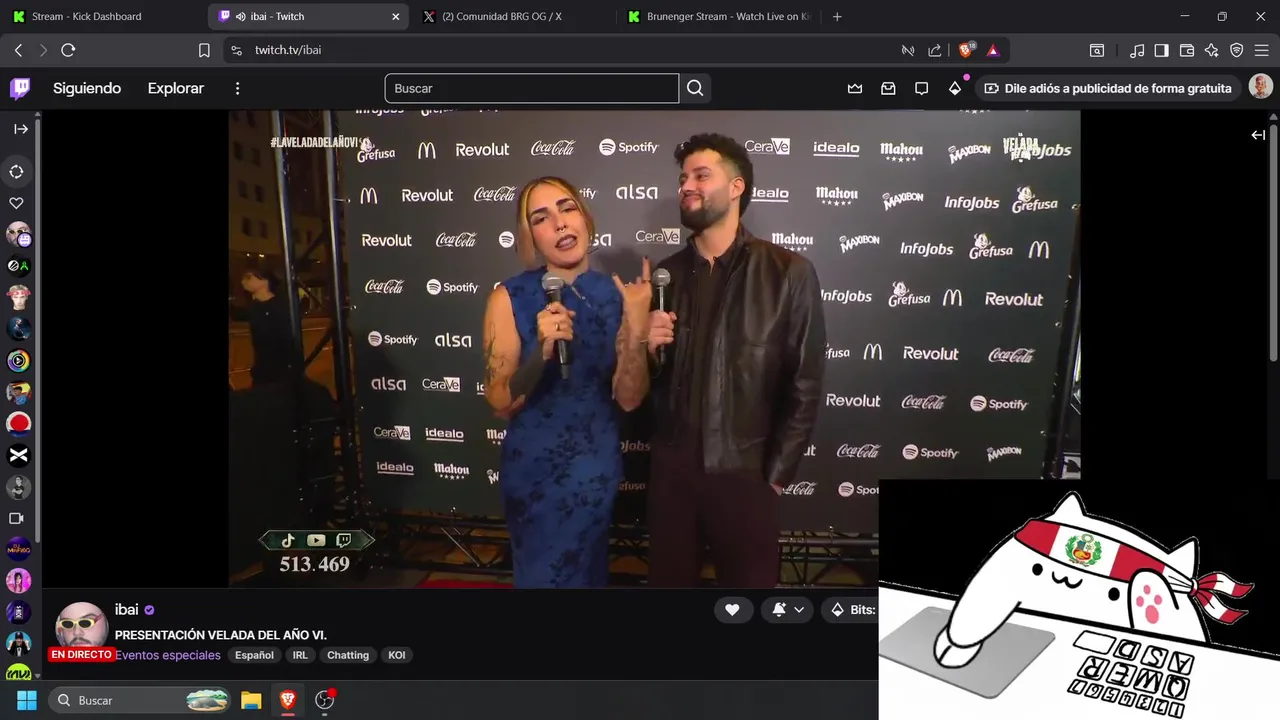The image size is (1280, 720).
Task: Click the Siguiendo navigation link
Action: click(x=87, y=88)
